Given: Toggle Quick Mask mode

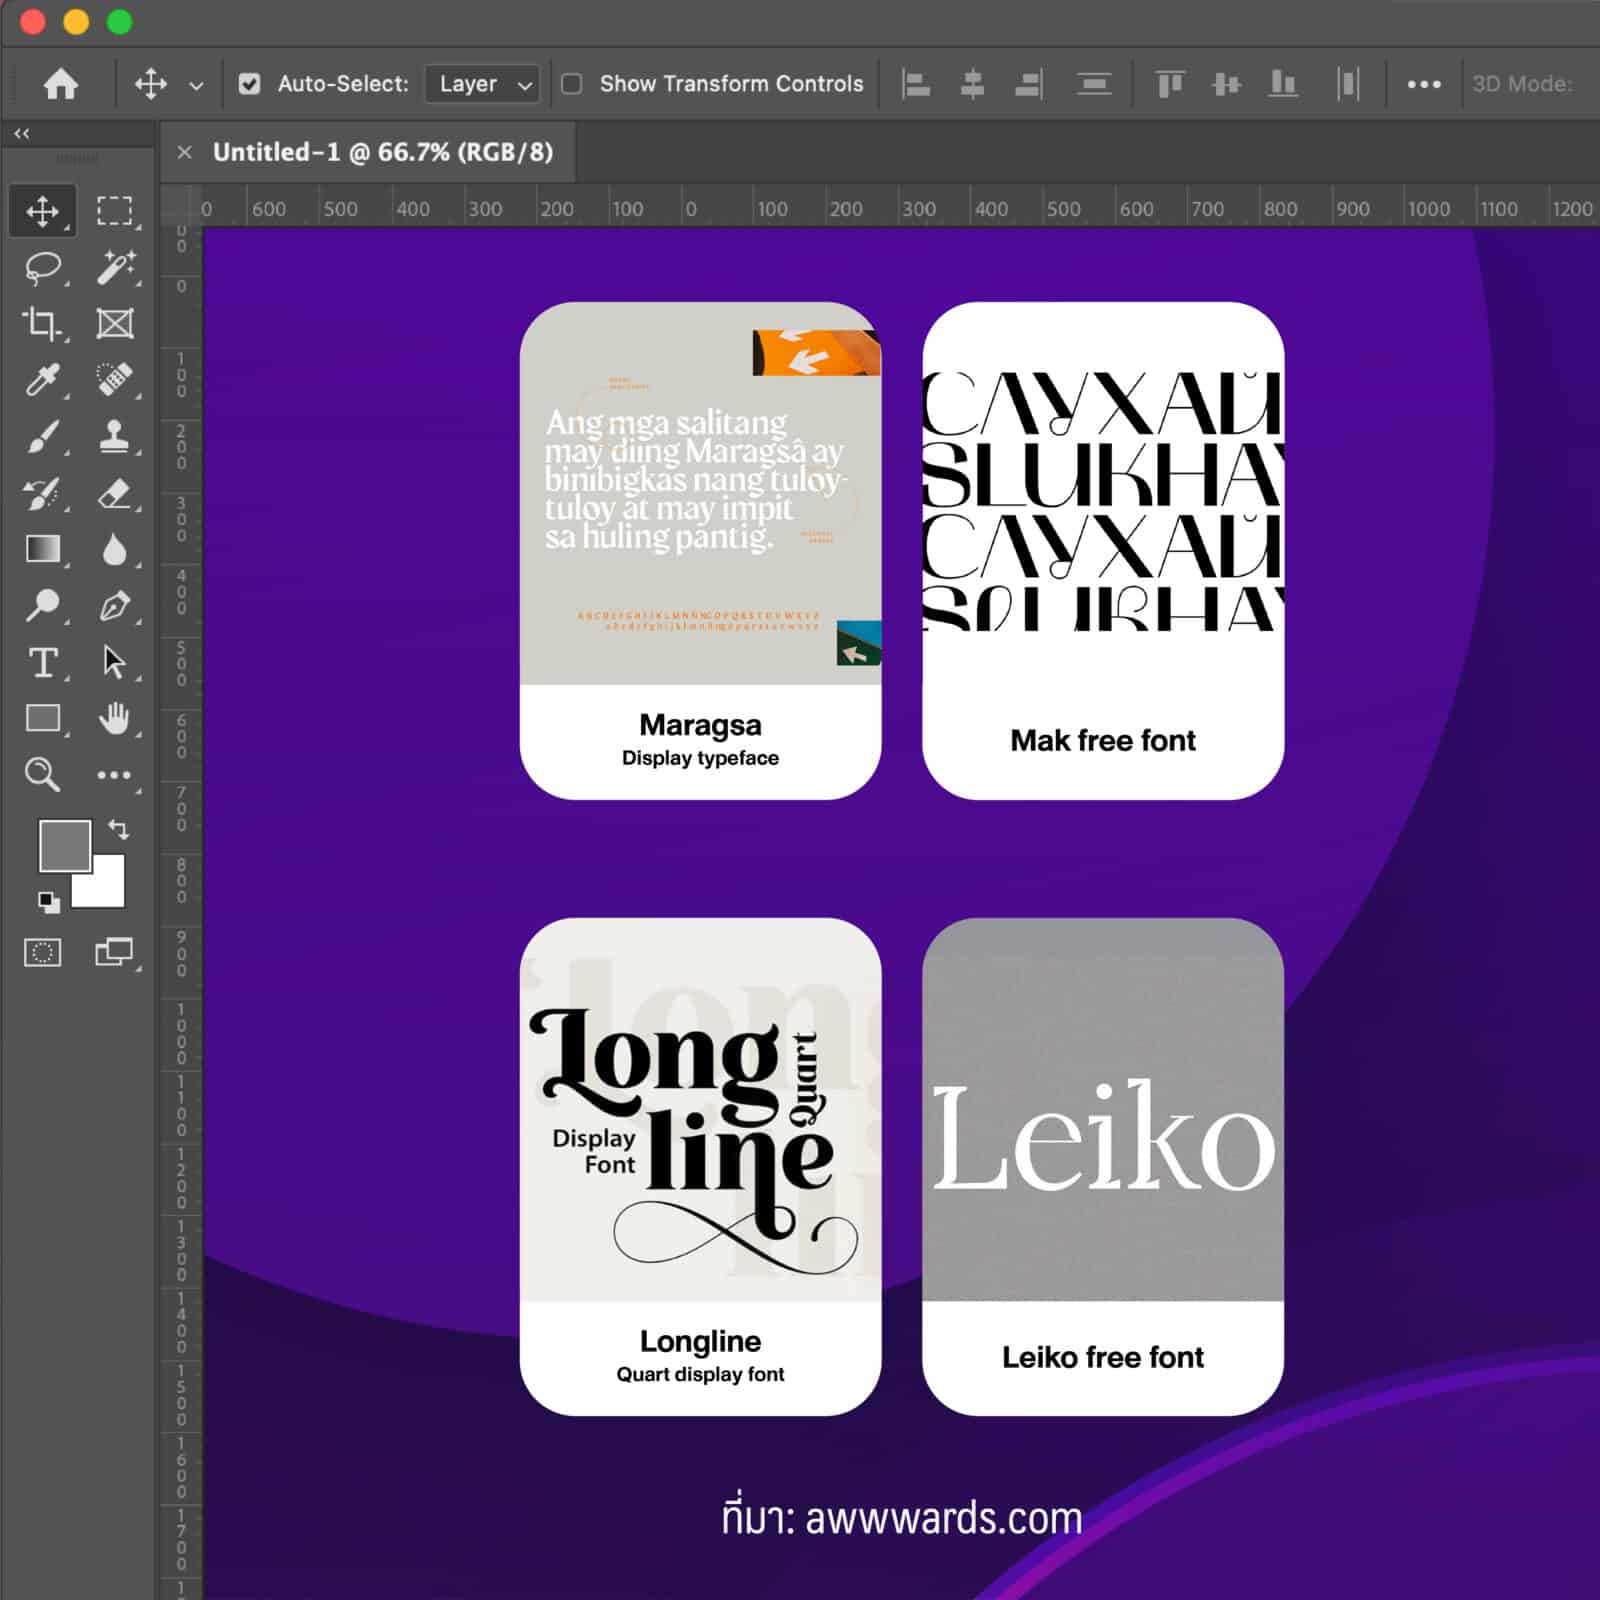Looking at the screenshot, I should (42, 952).
